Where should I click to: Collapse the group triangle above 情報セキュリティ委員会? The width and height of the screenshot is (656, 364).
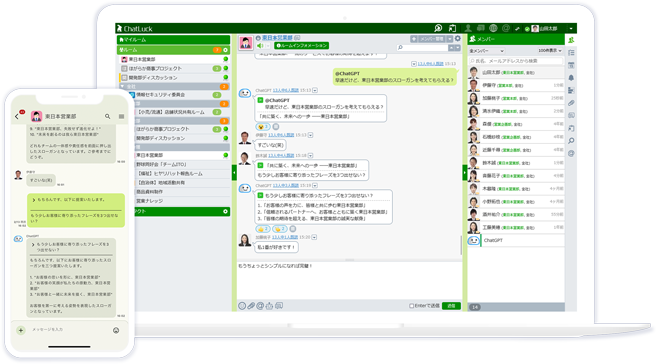click(x=122, y=86)
